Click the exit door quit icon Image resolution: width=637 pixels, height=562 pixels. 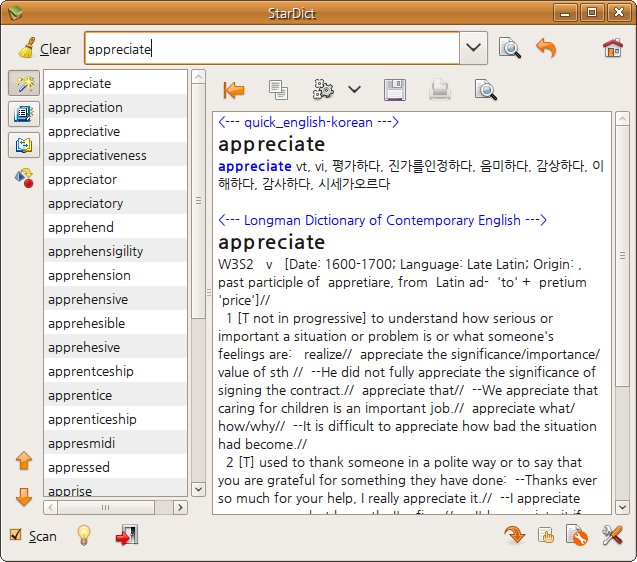point(127,535)
